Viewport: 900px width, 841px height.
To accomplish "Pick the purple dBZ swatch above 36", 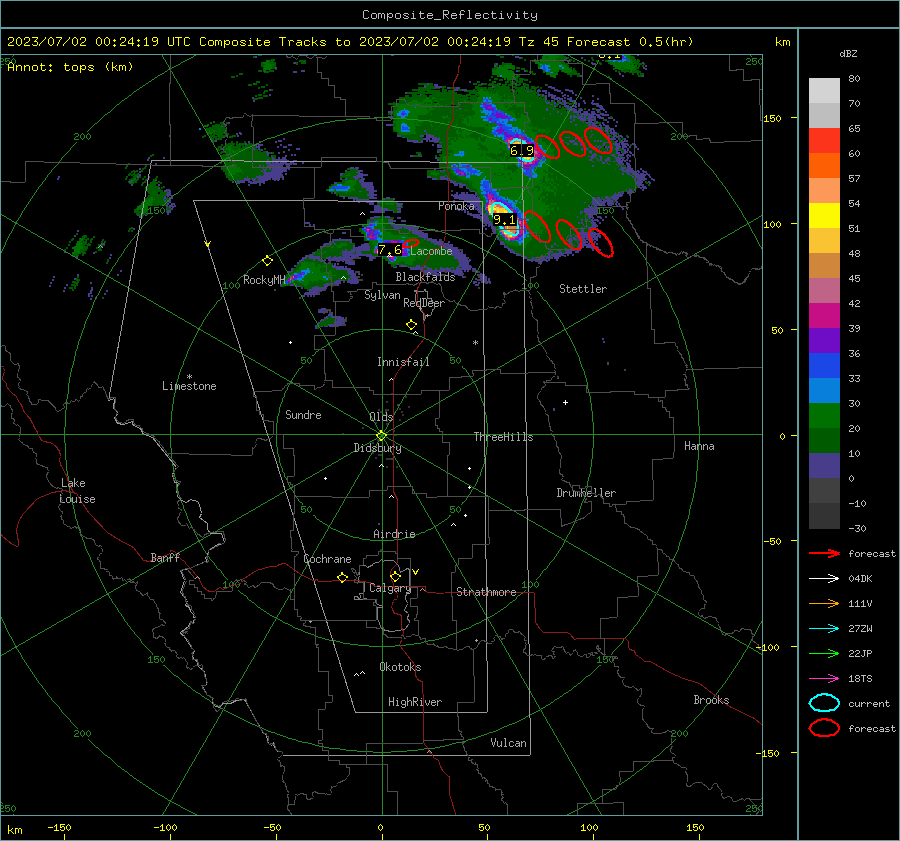I will 824,340.
